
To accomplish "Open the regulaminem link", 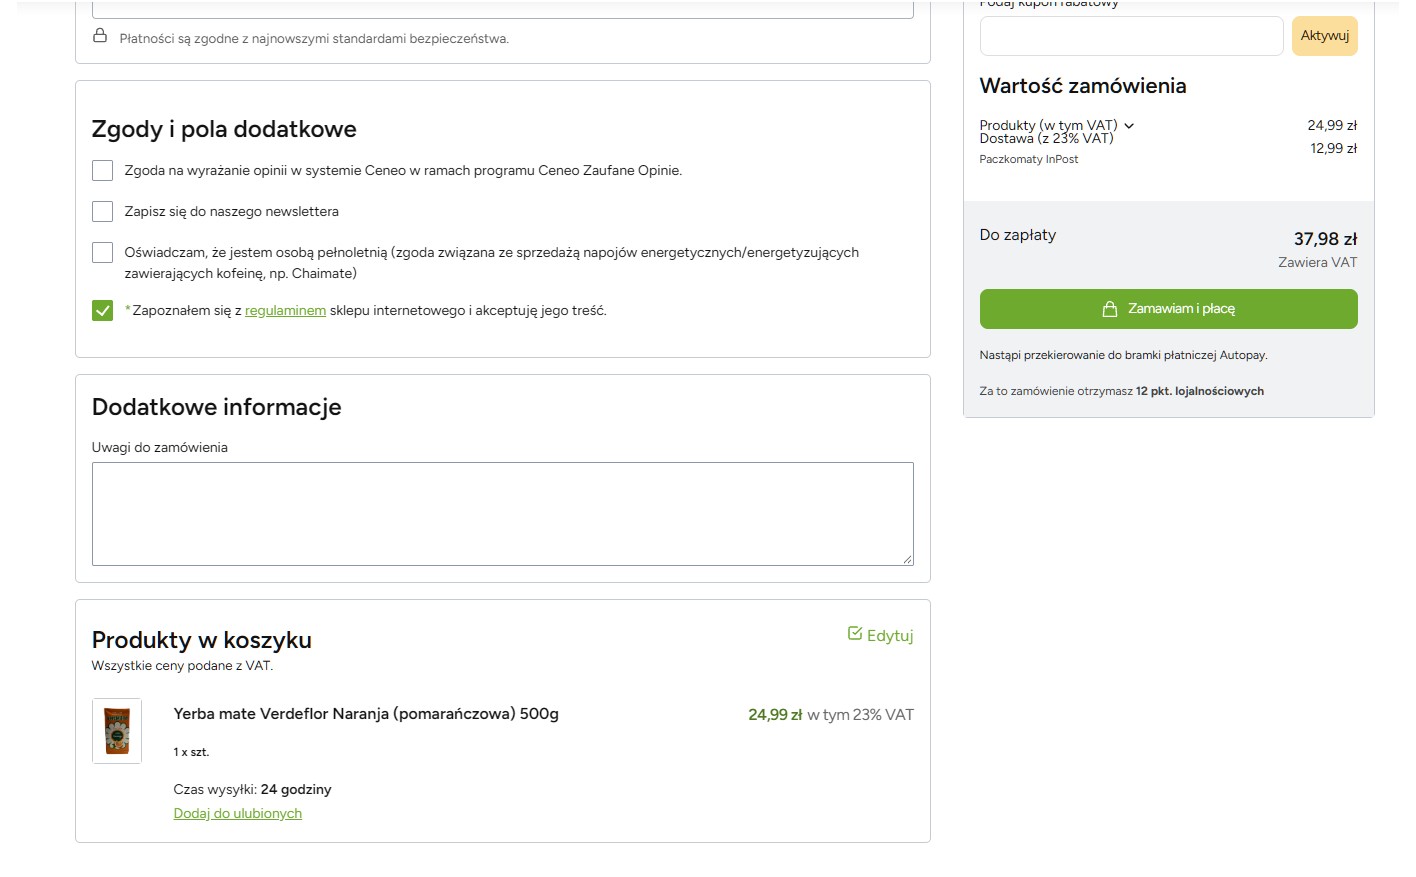I will 285,311.
